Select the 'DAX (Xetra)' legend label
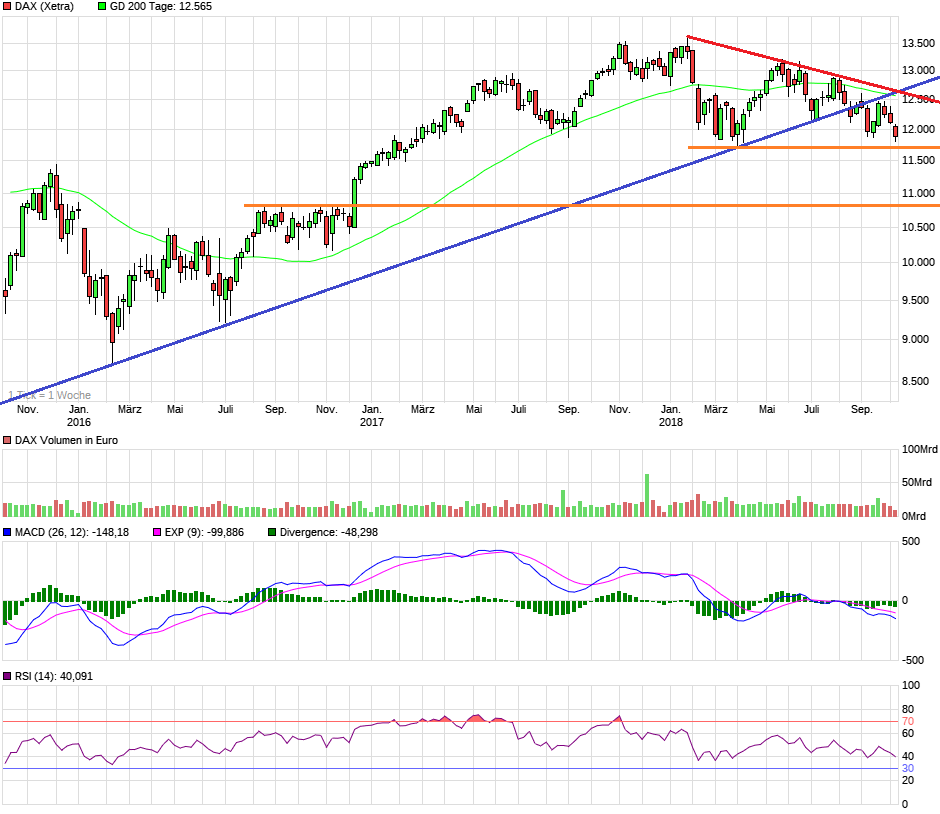940x814 pixels. tap(44, 7)
